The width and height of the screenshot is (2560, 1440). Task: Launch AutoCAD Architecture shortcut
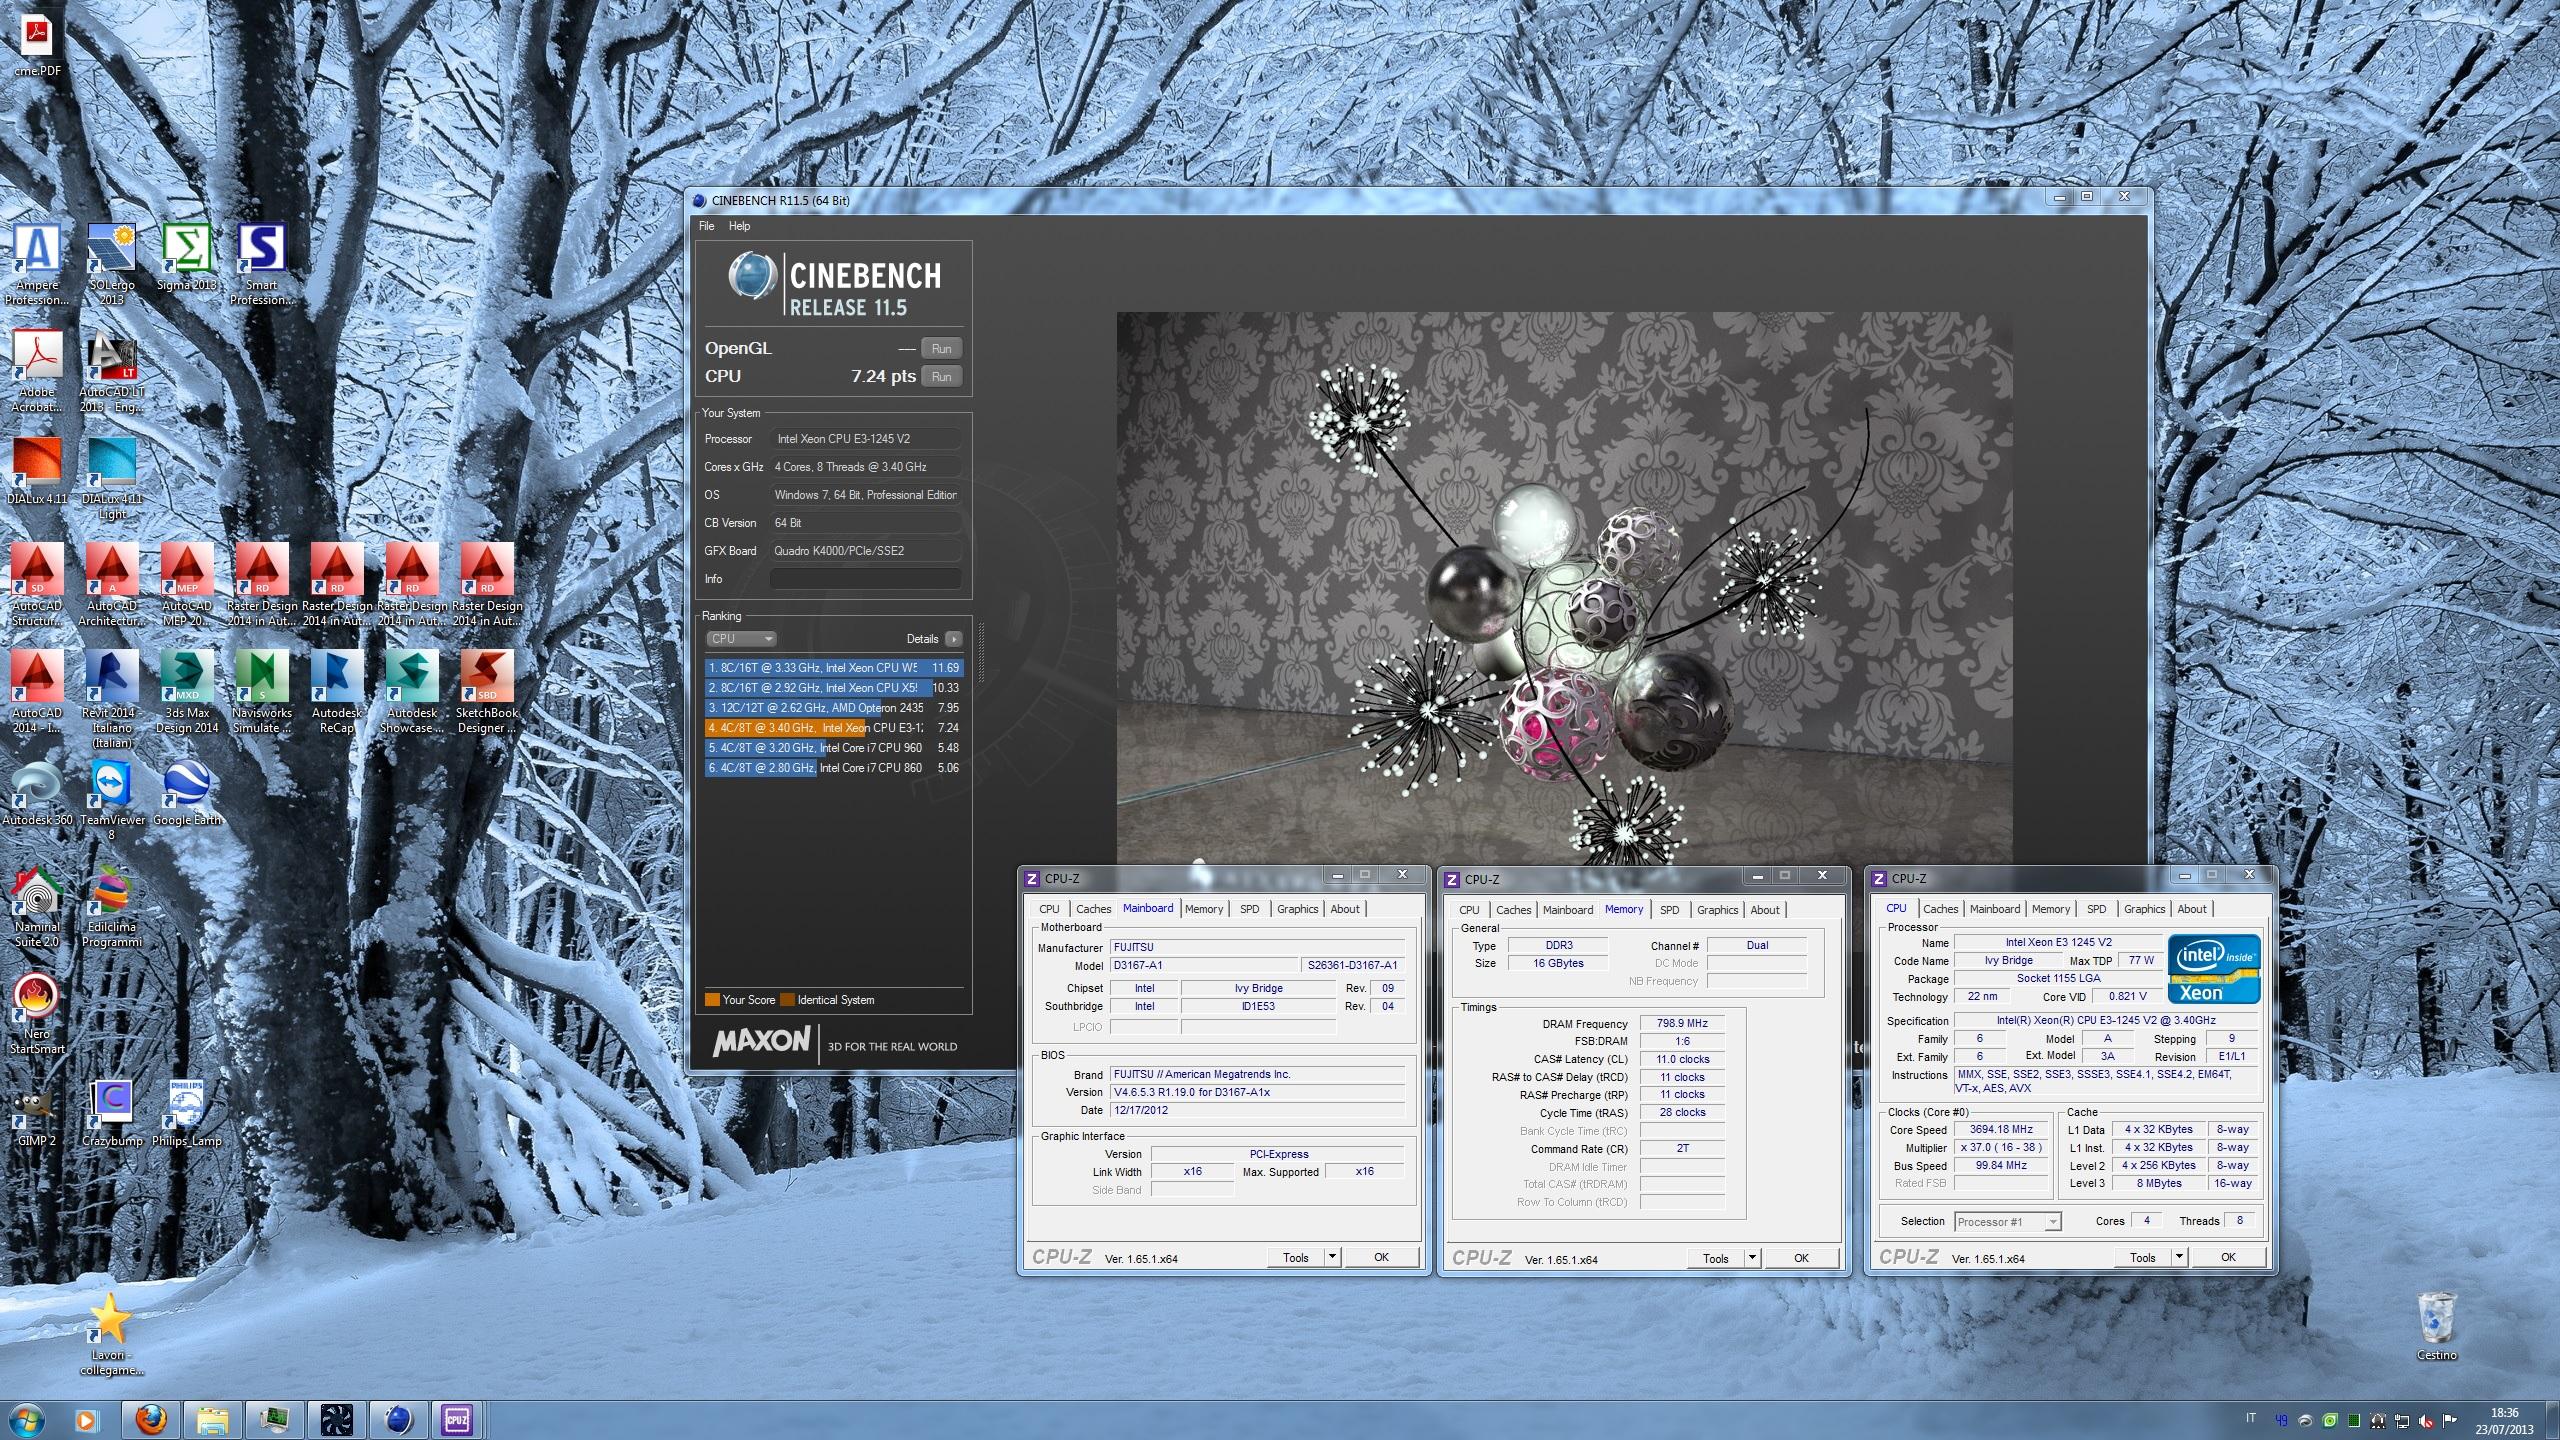click(x=112, y=586)
